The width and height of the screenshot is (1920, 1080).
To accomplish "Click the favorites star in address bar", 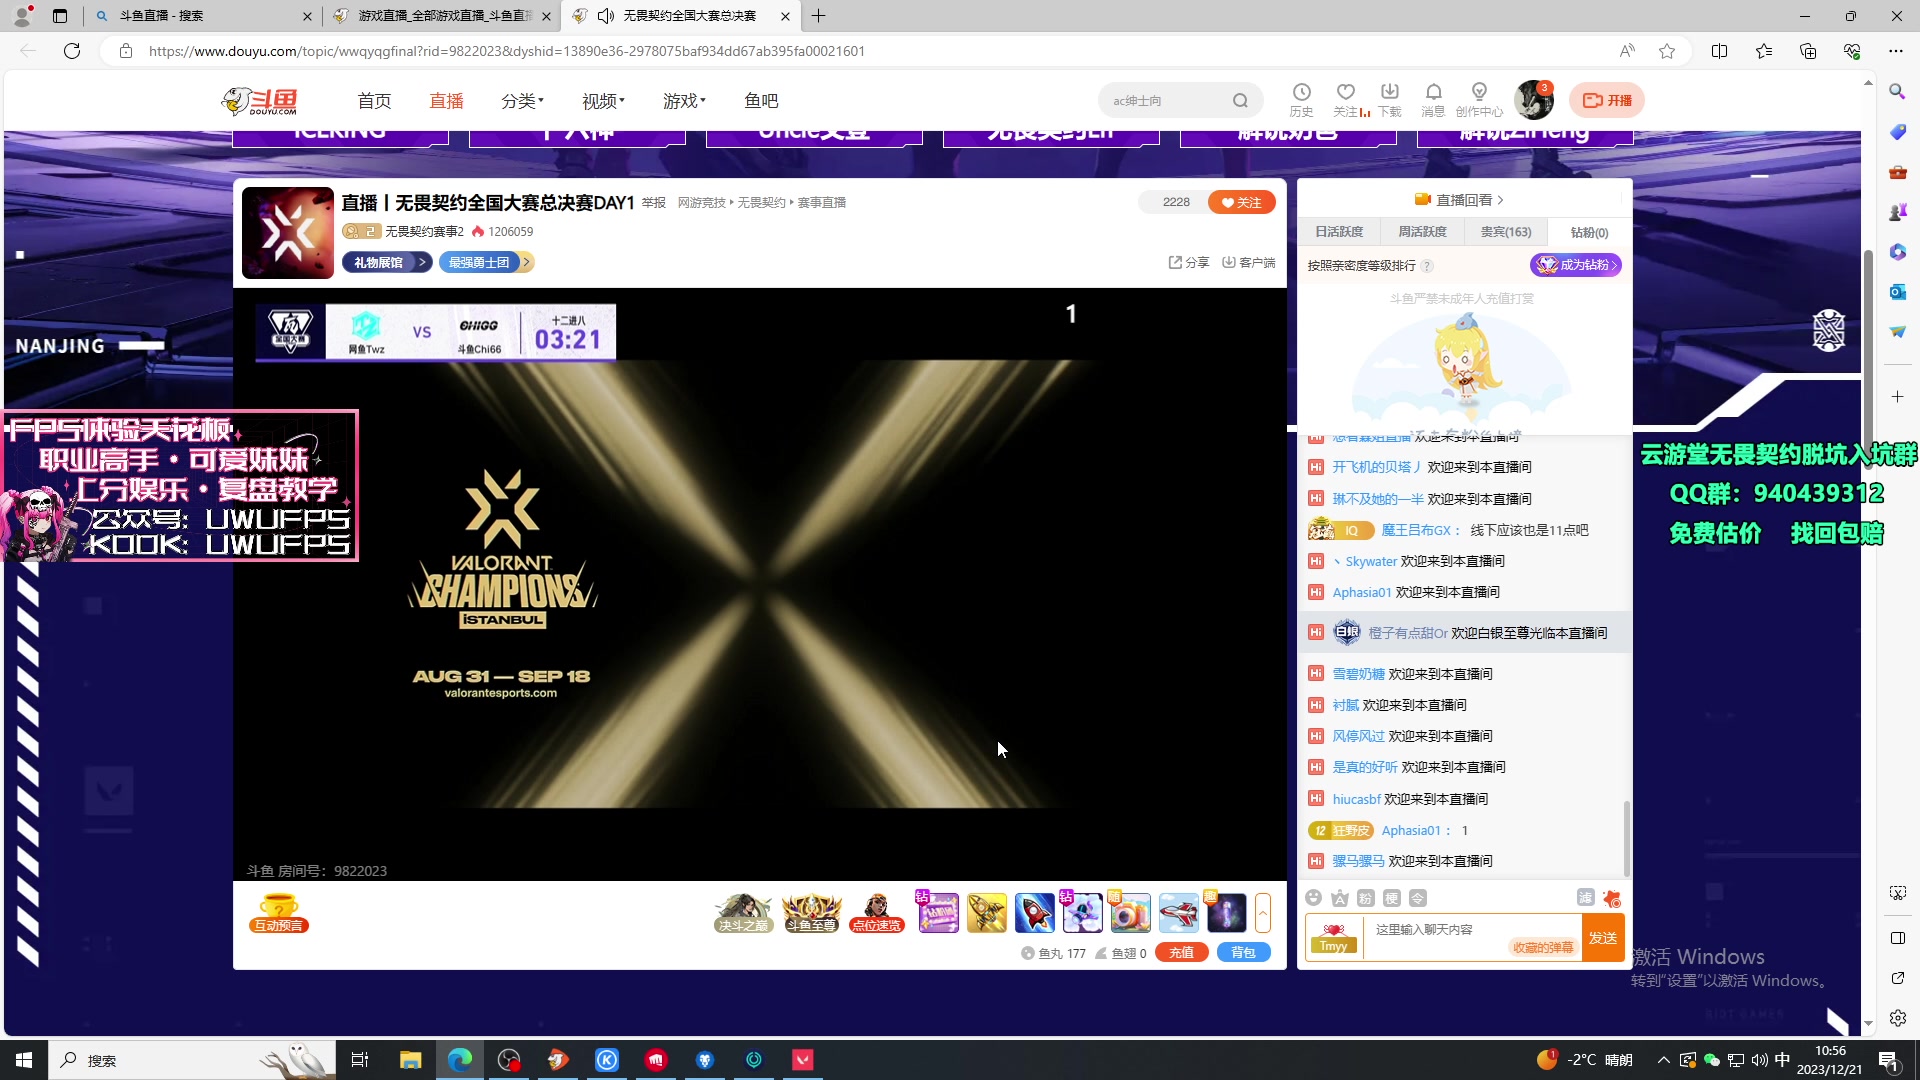I will [1667, 51].
